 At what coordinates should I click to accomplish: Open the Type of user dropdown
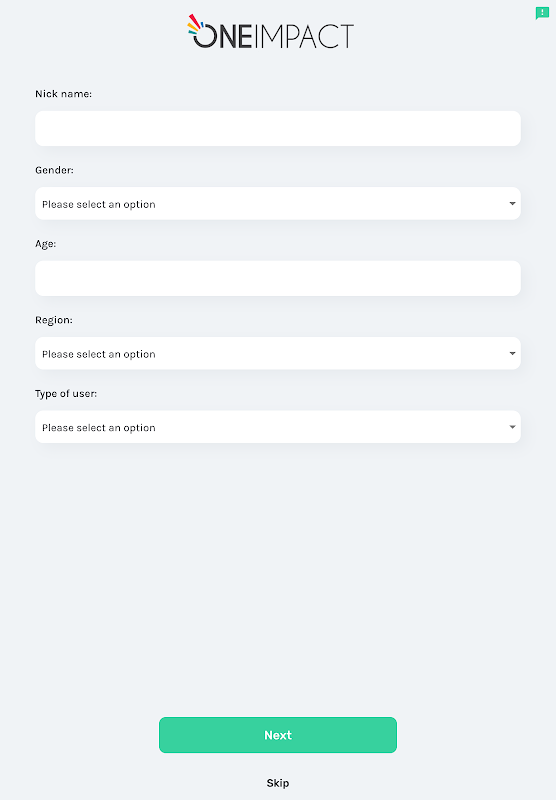click(x=277, y=427)
